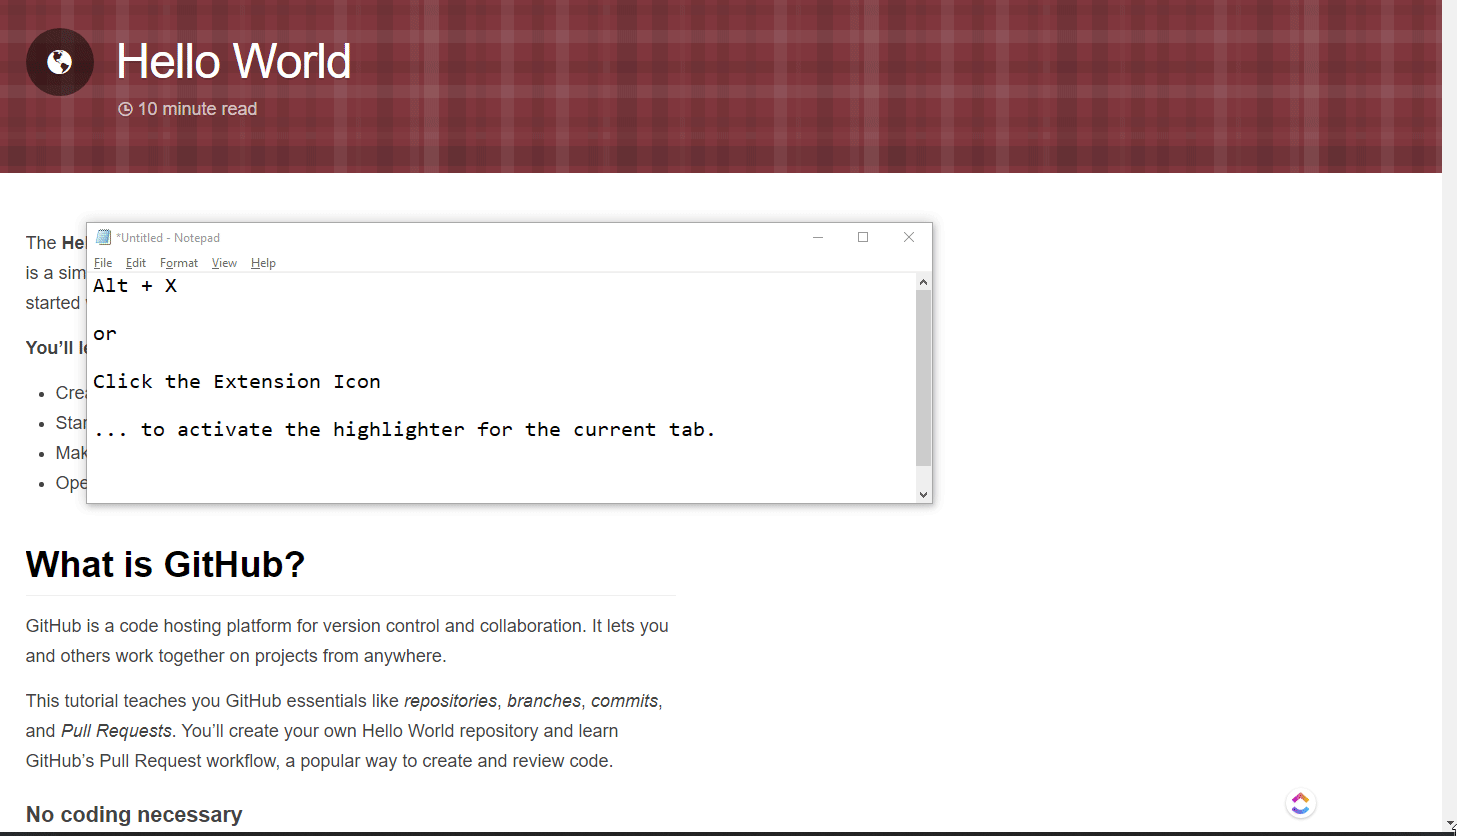The width and height of the screenshot is (1457, 836).
Task: Click the Notepad app icon in title bar
Action: tap(103, 238)
